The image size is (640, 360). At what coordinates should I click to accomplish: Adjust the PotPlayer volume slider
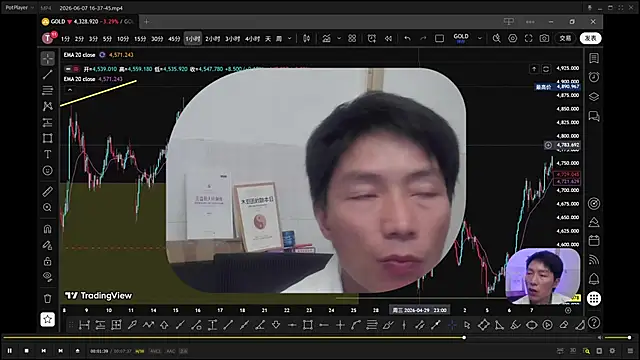point(617,338)
